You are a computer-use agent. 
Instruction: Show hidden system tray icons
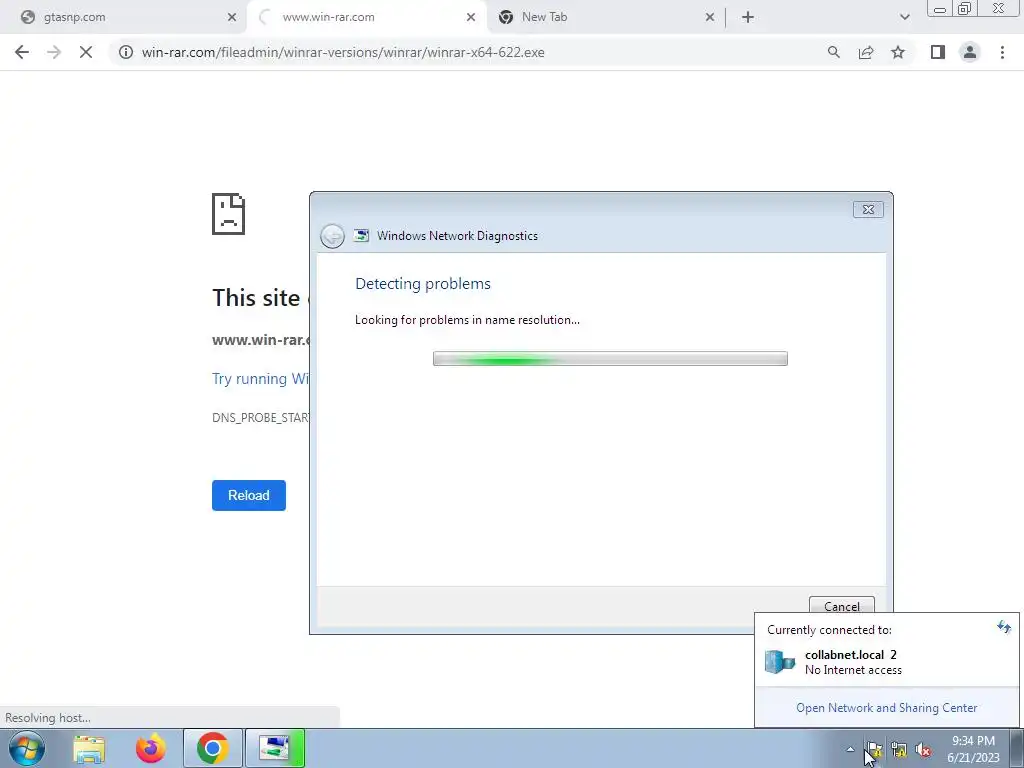[850, 749]
